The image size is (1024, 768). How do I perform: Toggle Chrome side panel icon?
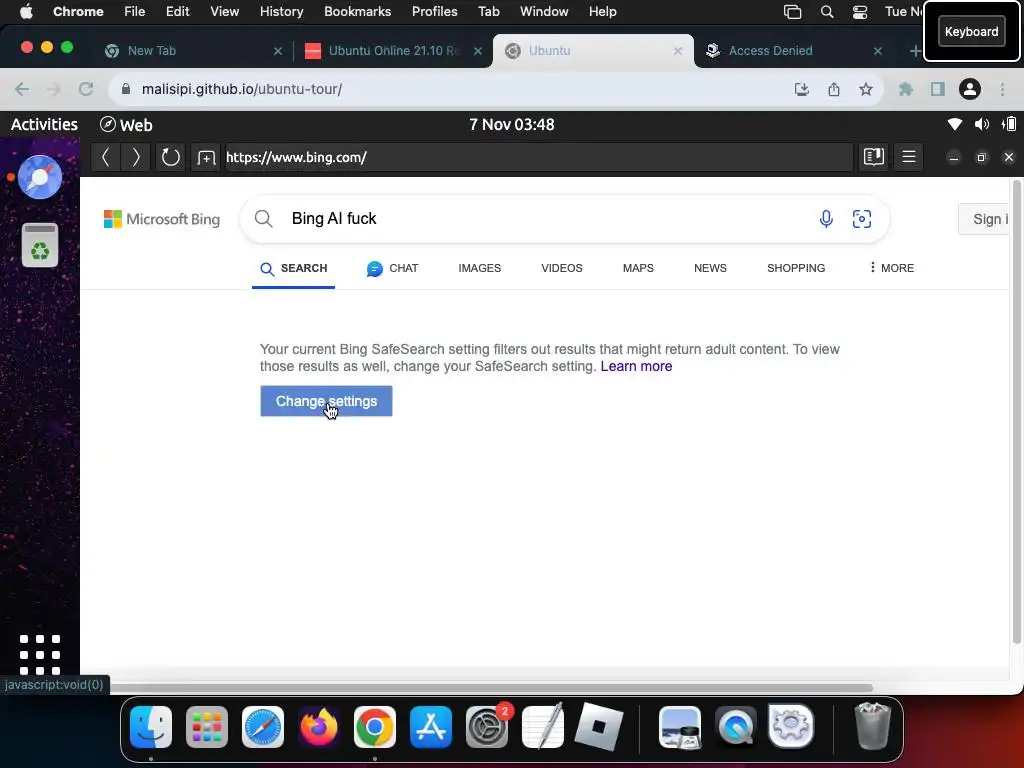tap(938, 89)
